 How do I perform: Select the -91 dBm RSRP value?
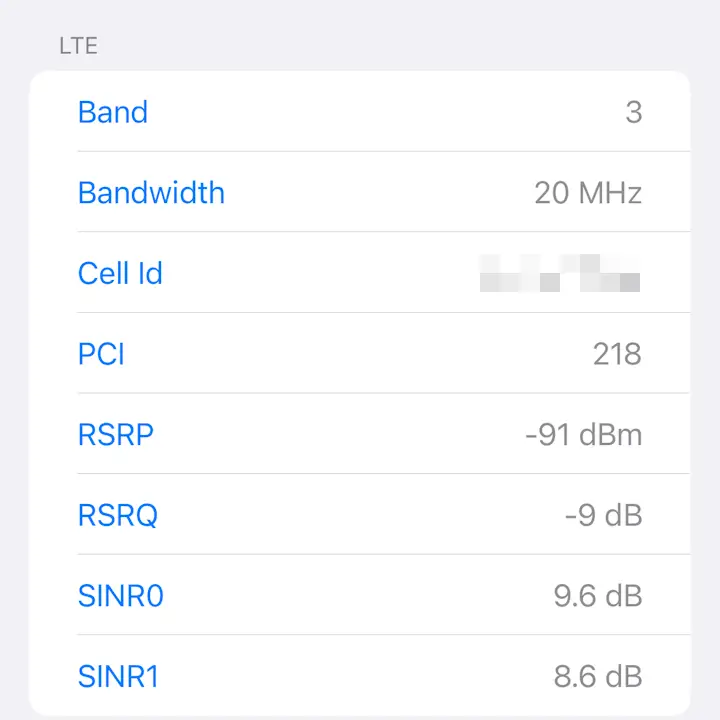coord(584,435)
